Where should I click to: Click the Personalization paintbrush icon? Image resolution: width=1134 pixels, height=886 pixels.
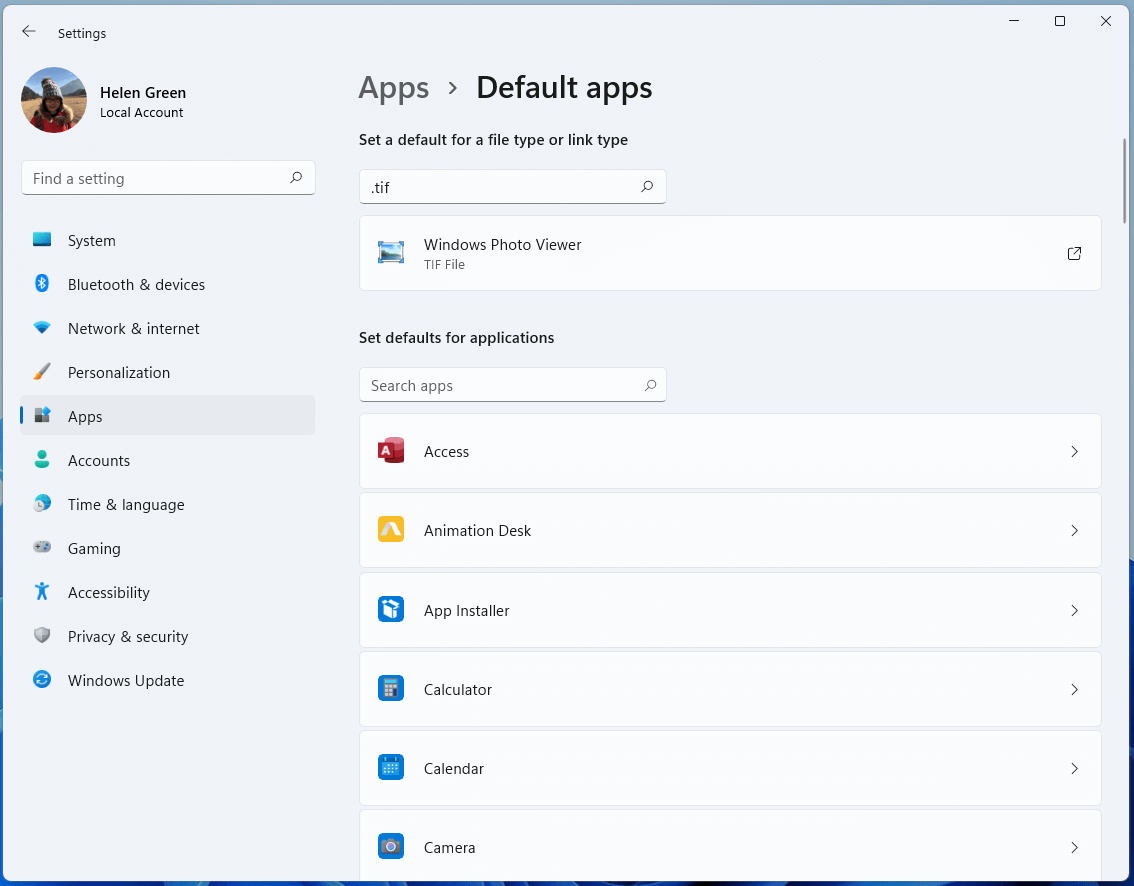42,372
